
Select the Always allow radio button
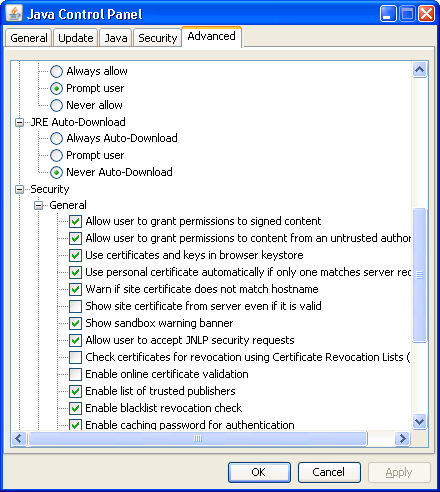click(56, 71)
